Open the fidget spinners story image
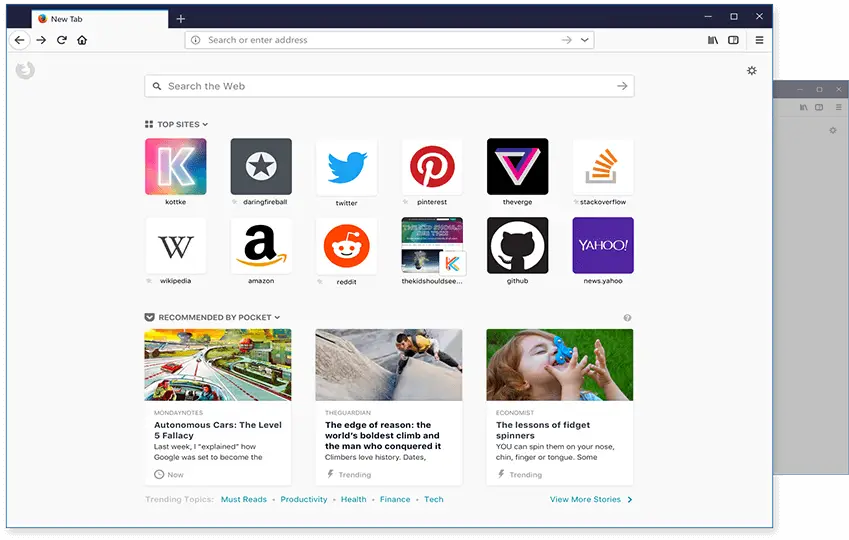849x540 pixels. (559, 365)
